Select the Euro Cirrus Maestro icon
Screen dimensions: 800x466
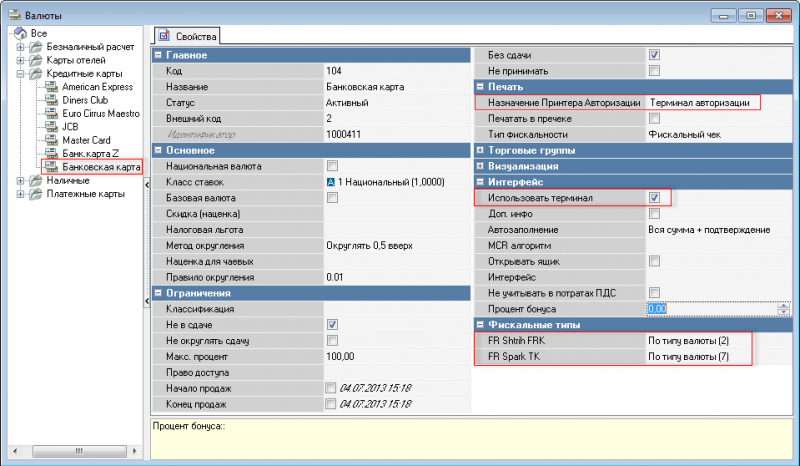pos(50,114)
